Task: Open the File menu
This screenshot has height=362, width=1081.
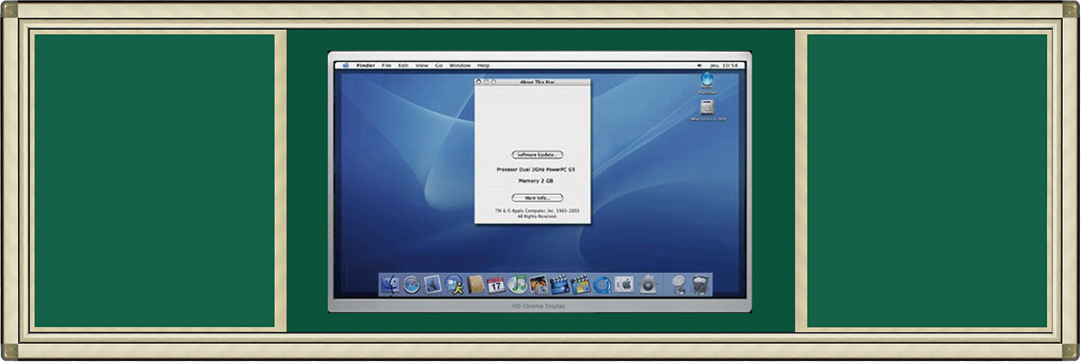Action: 386,66
